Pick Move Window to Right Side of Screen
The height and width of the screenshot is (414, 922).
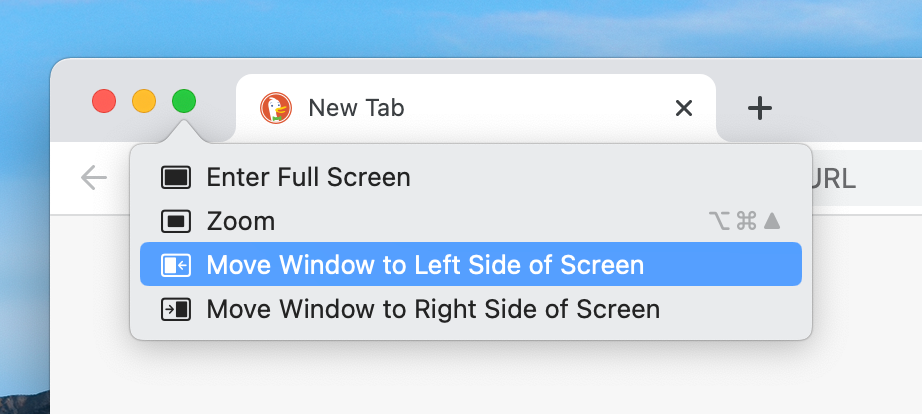(x=433, y=309)
